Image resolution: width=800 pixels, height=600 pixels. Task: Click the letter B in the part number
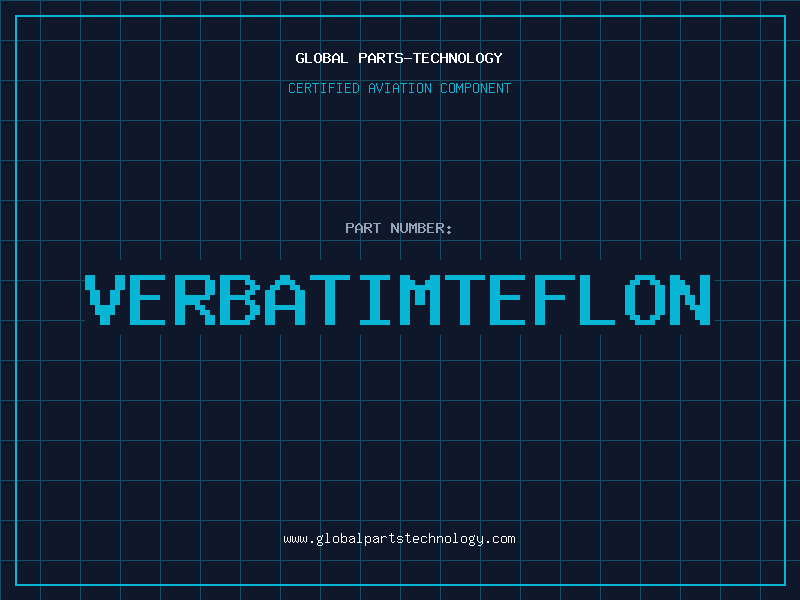[241, 300]
